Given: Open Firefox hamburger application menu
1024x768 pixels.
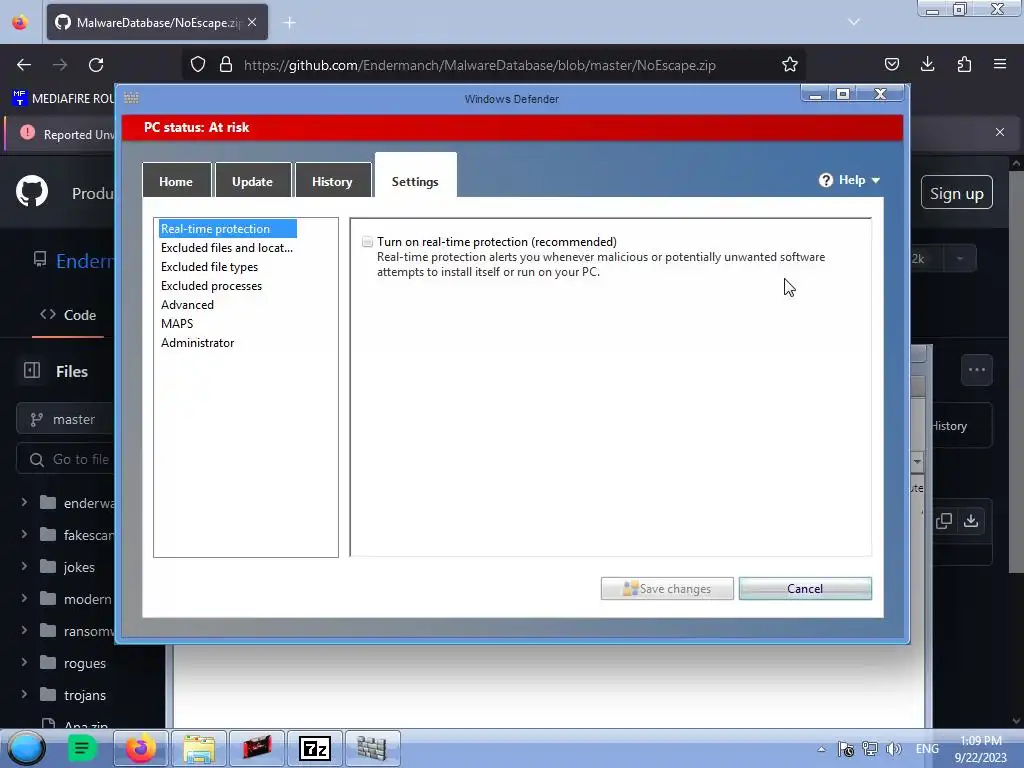Looking at the screenshot, I should [x=1000, y=64].
